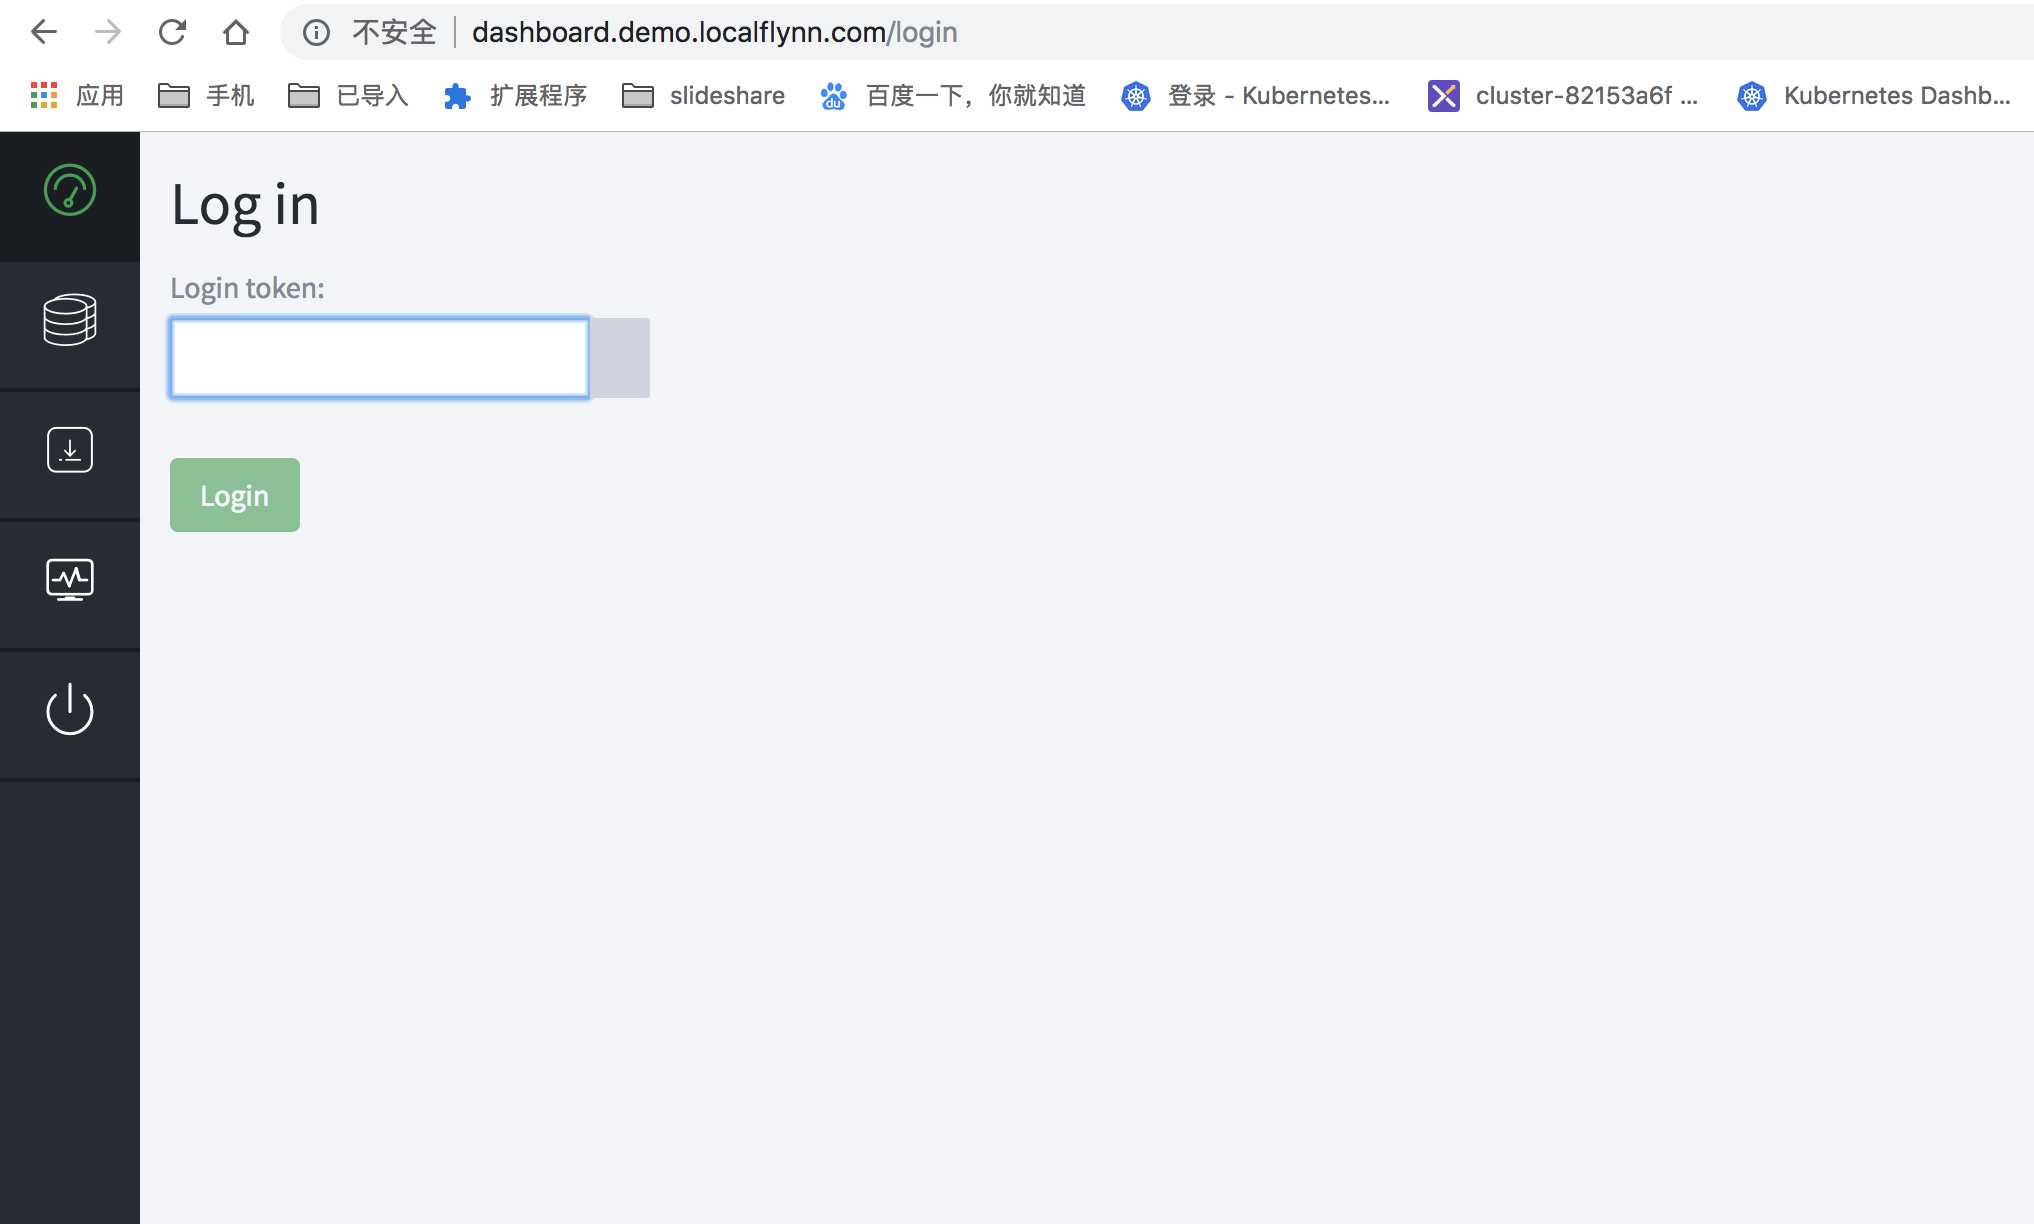2034x1224 pixels.
Task: Click the site info insecure icon
Action: 316,33
